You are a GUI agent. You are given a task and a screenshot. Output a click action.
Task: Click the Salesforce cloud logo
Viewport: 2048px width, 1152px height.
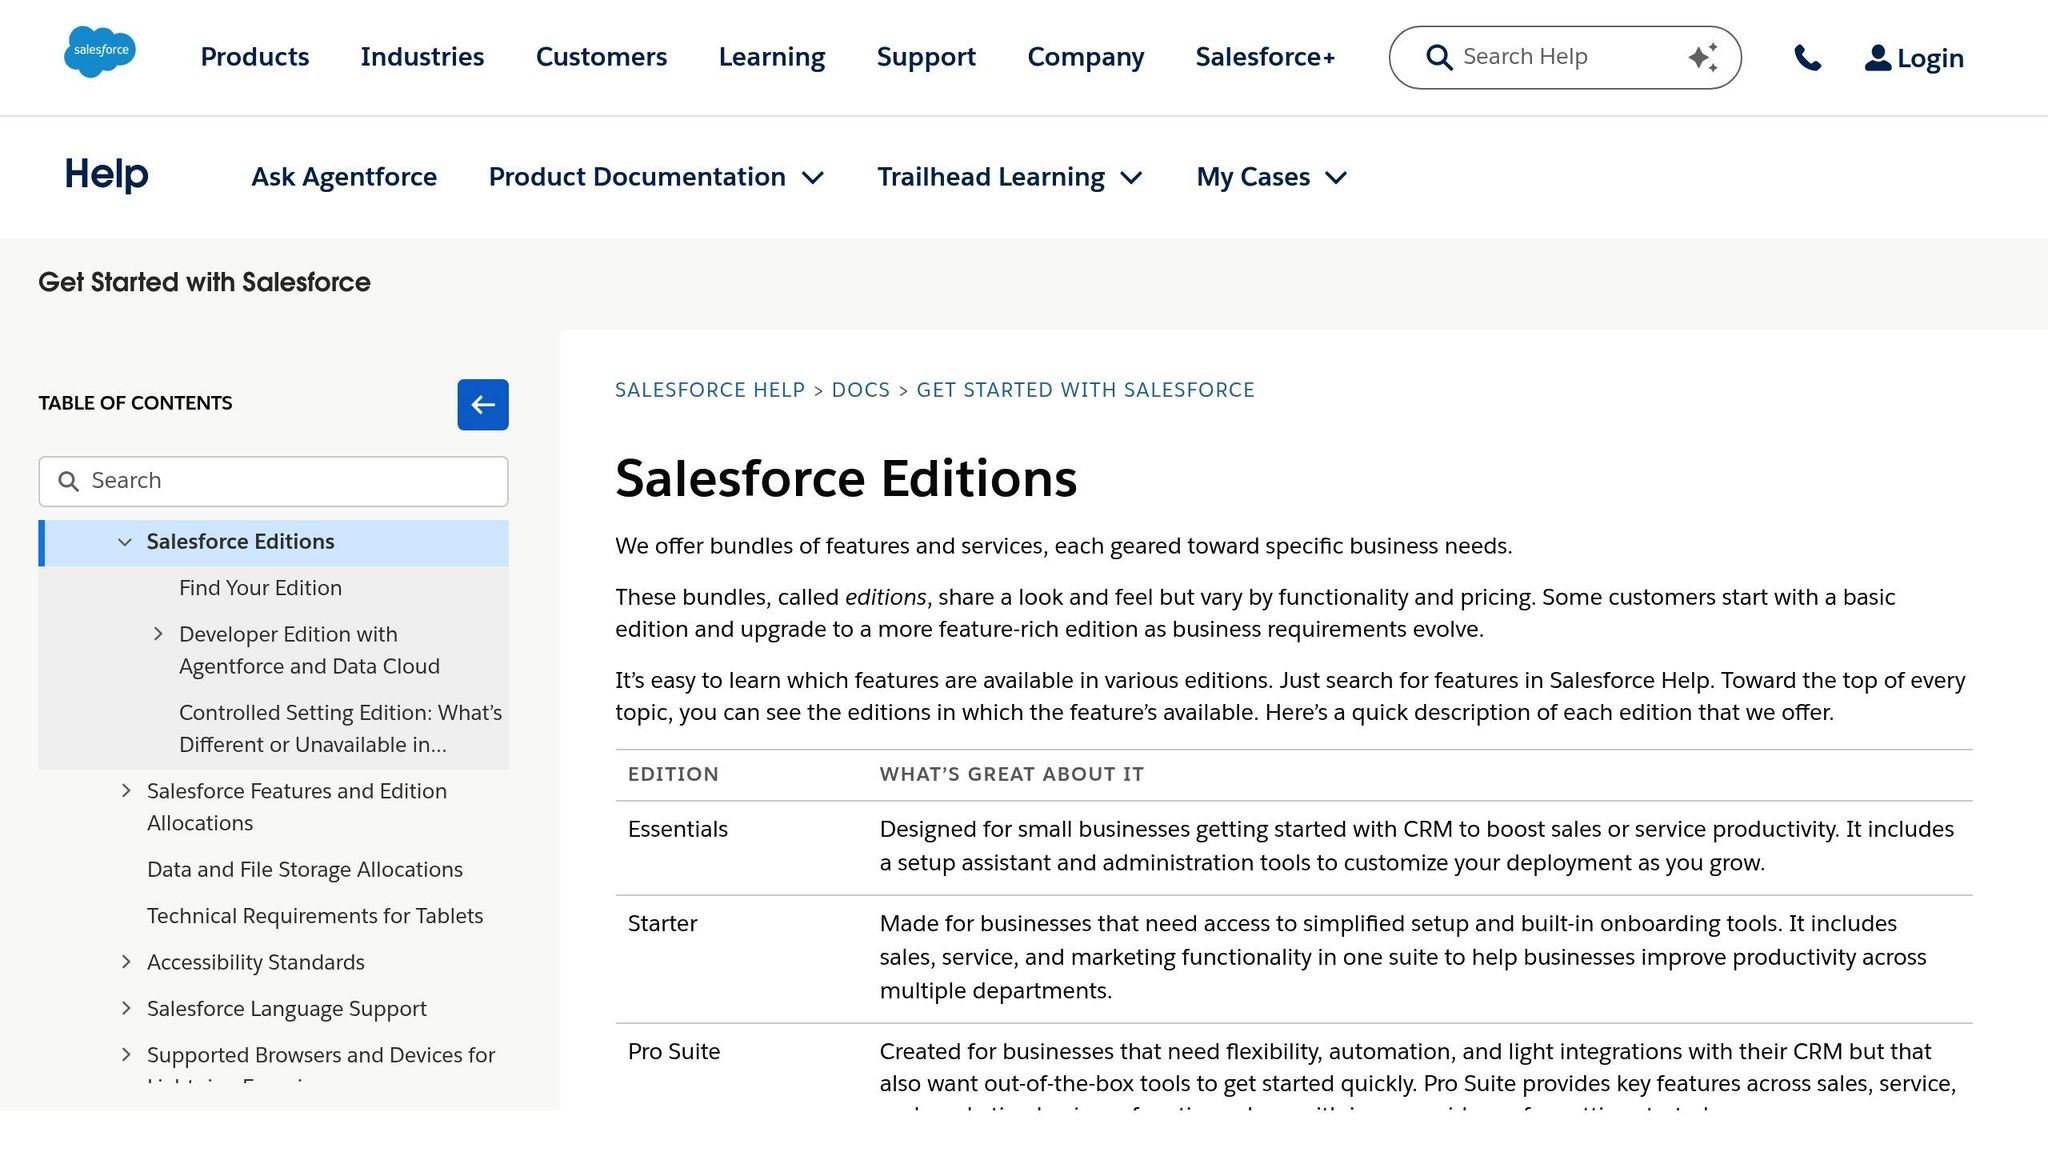tap(99, 52)
